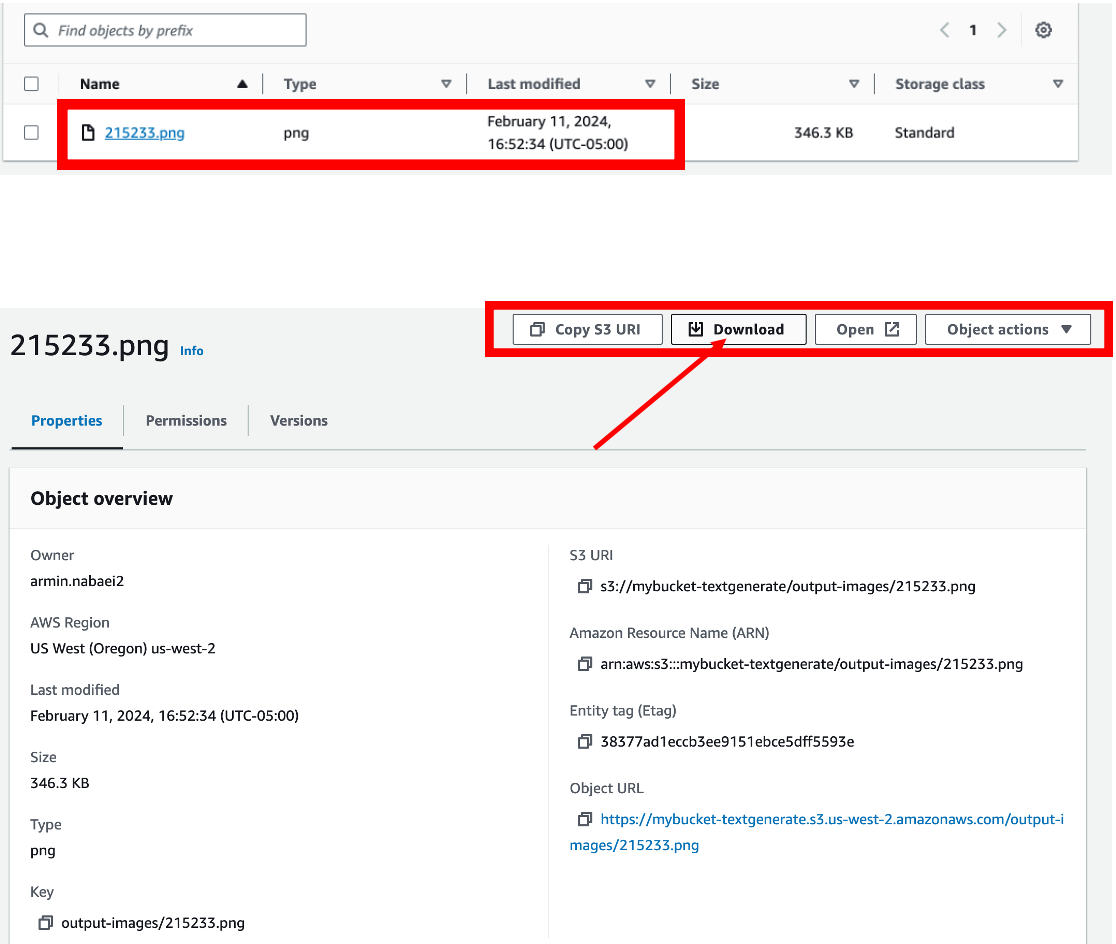Click the settings gear icon in table header

[x=1043, y=30]
